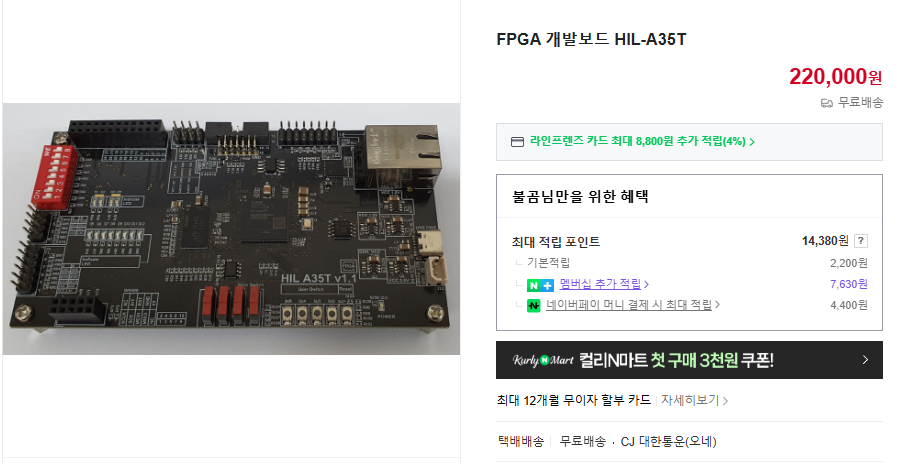
Task: Click the chevron after 네이버페이 머니 최대 적립
Action: click(718, 304)
